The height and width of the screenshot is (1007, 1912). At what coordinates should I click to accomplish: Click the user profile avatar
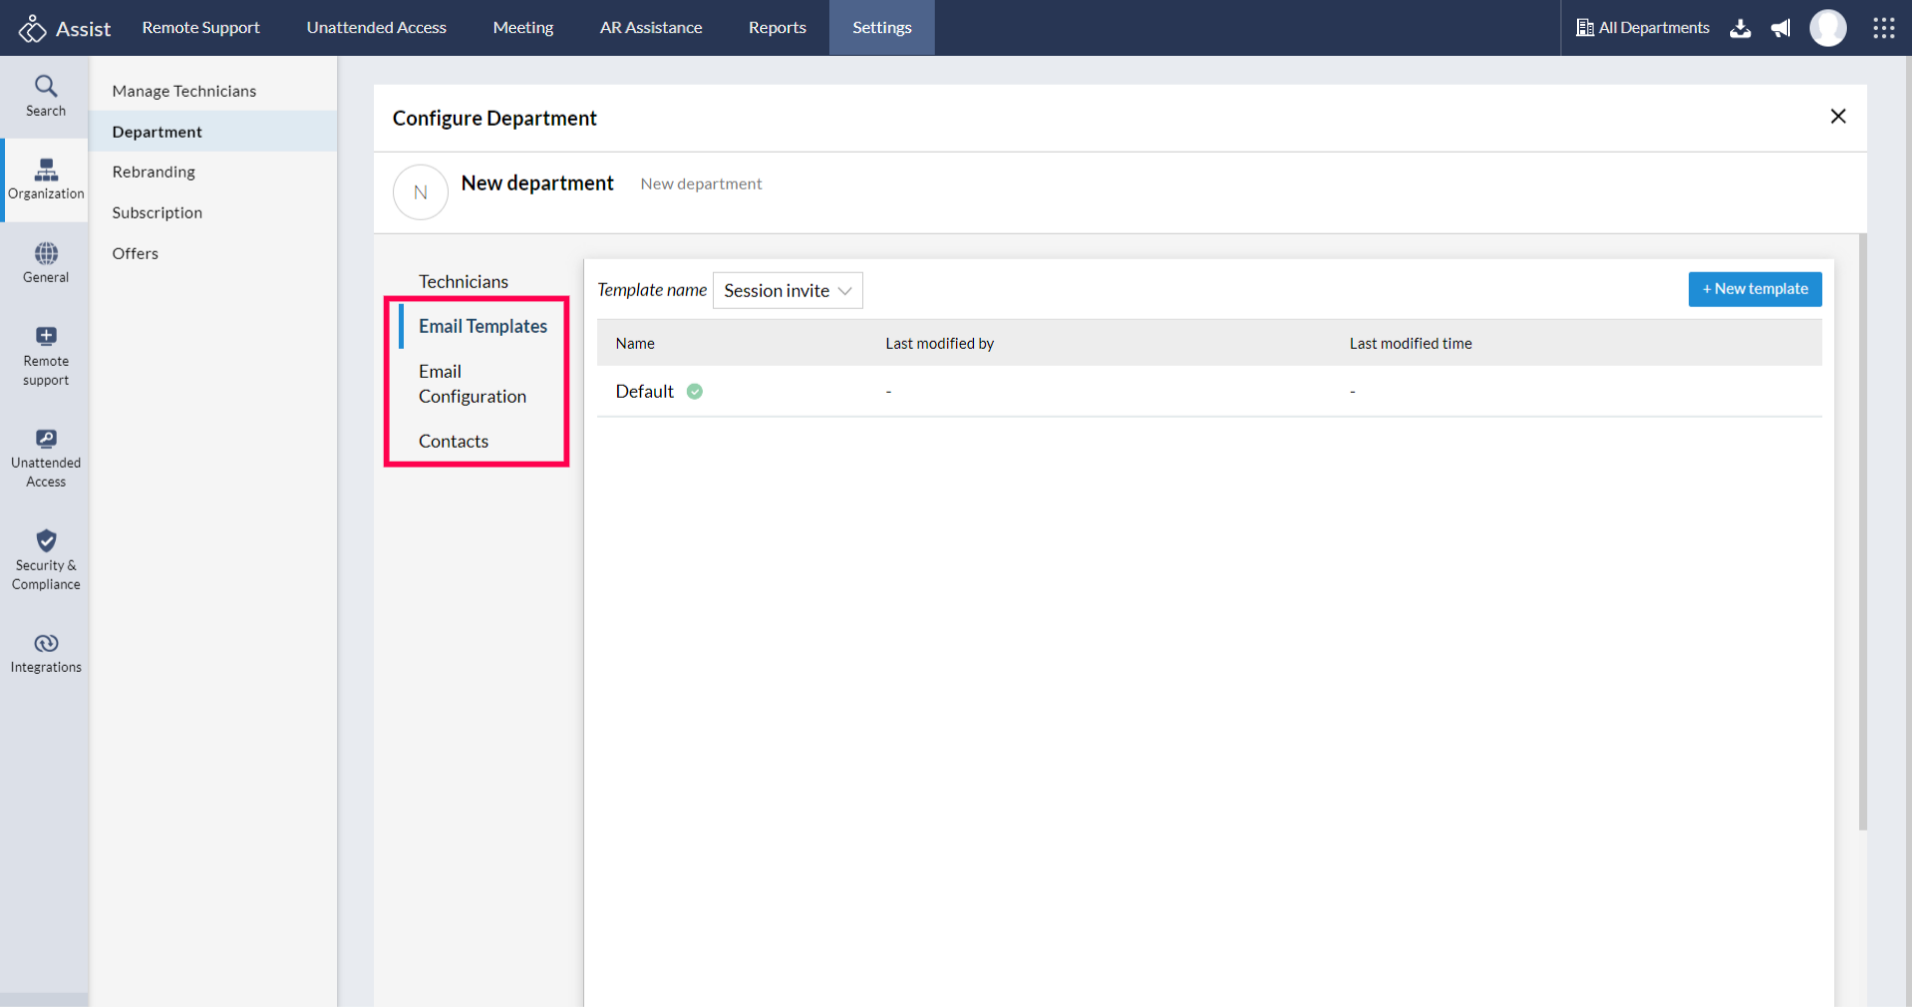coord(1827,28)
